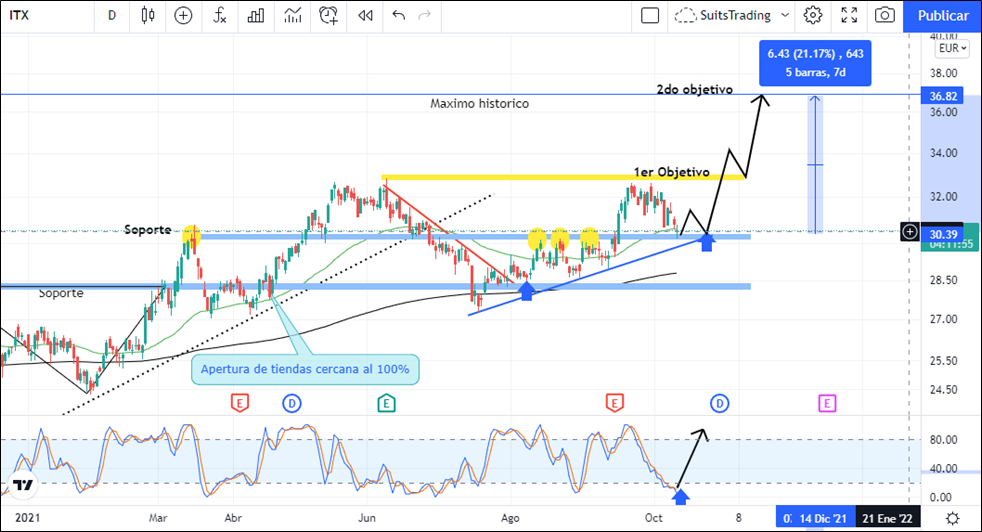Image resolution: width=982 pixels, height=532 pixels.
Task: Click the layout select square box
Action: pyautogui.click(x=650, y=15)
